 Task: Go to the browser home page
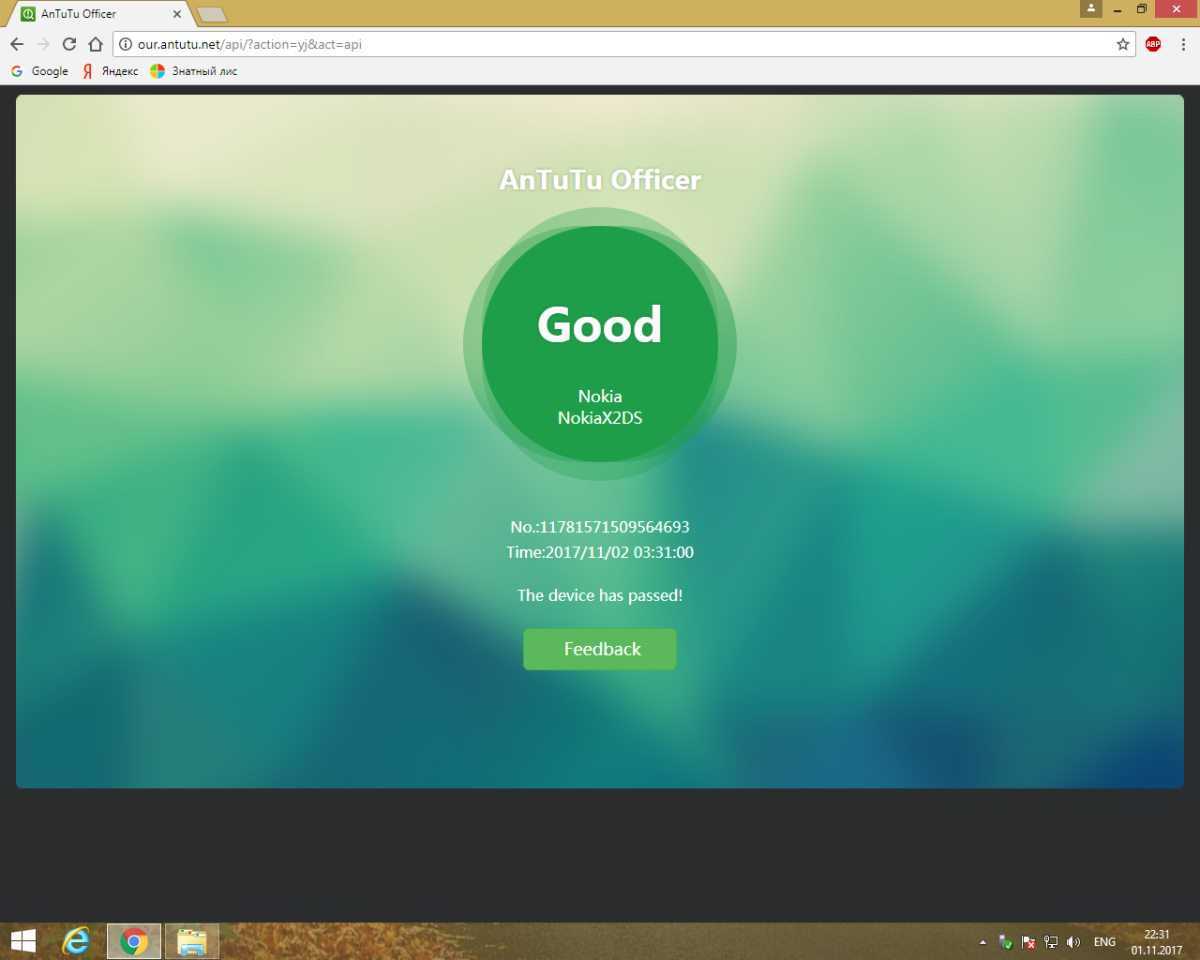95,44
